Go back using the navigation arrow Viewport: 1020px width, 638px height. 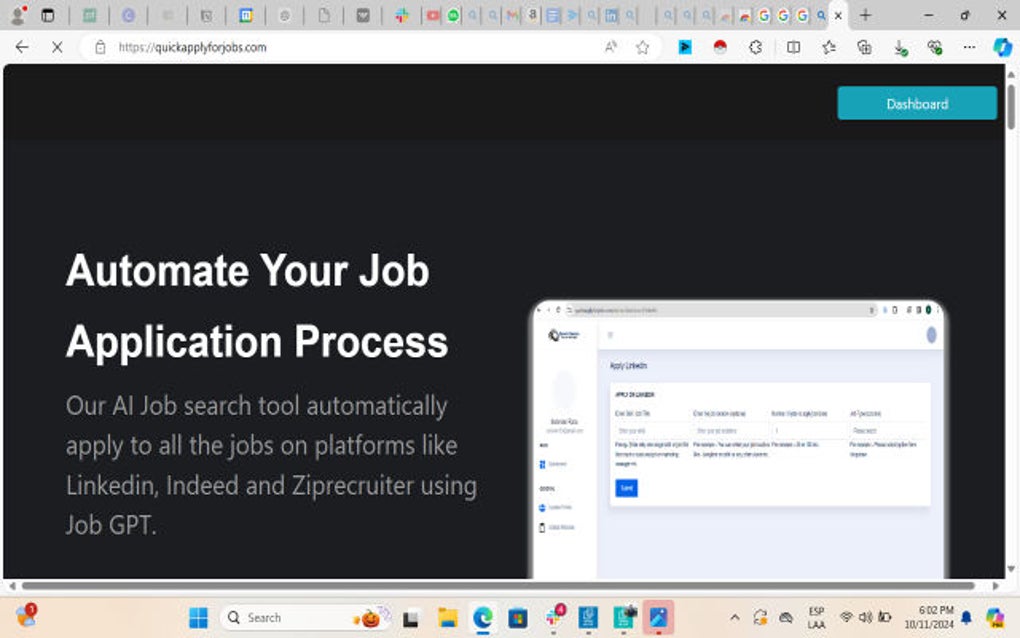click(21, 47)
